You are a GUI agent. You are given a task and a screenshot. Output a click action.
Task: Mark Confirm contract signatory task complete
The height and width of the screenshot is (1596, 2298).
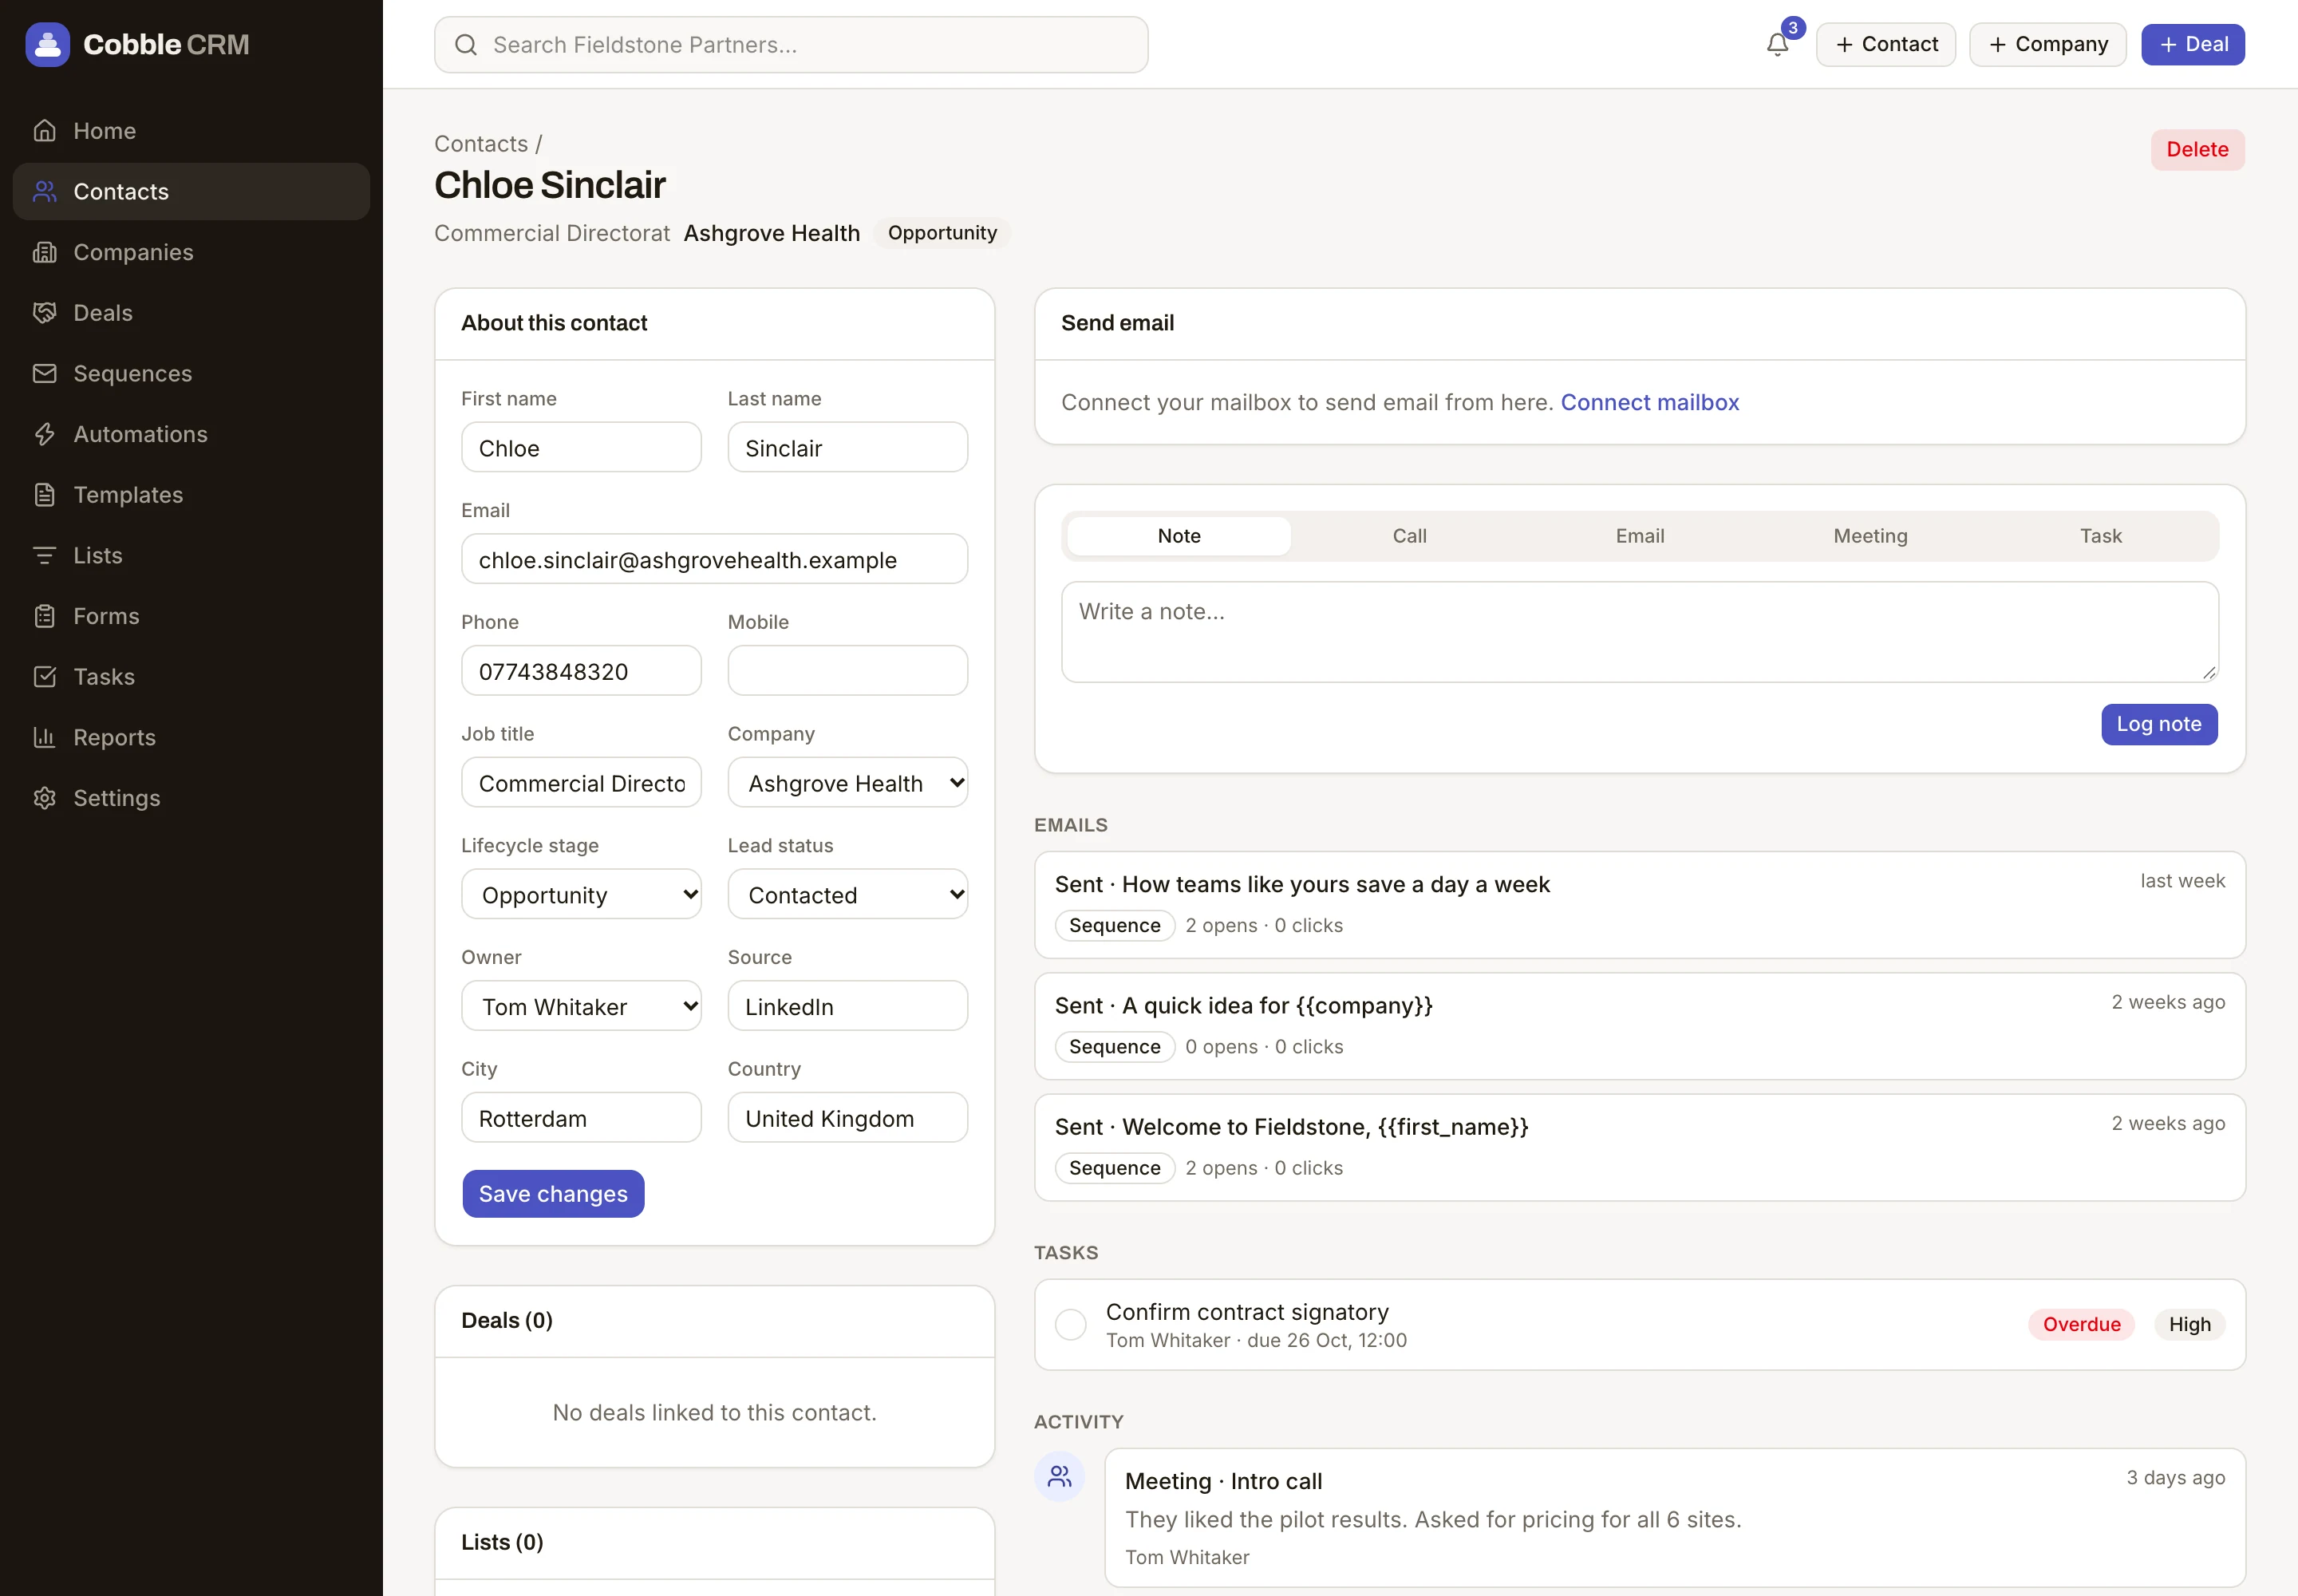click(1071, 1324)
